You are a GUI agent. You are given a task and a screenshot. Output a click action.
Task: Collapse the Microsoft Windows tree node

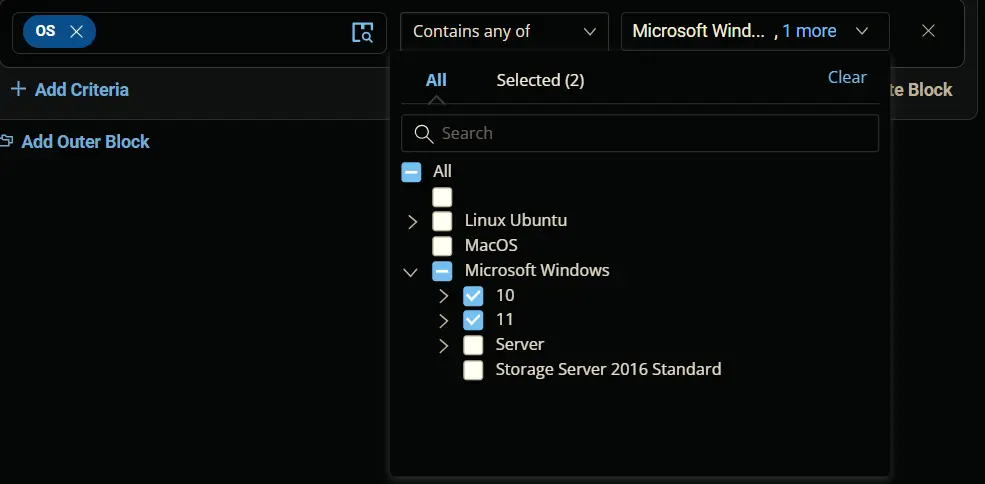click(x=410, y=272)
